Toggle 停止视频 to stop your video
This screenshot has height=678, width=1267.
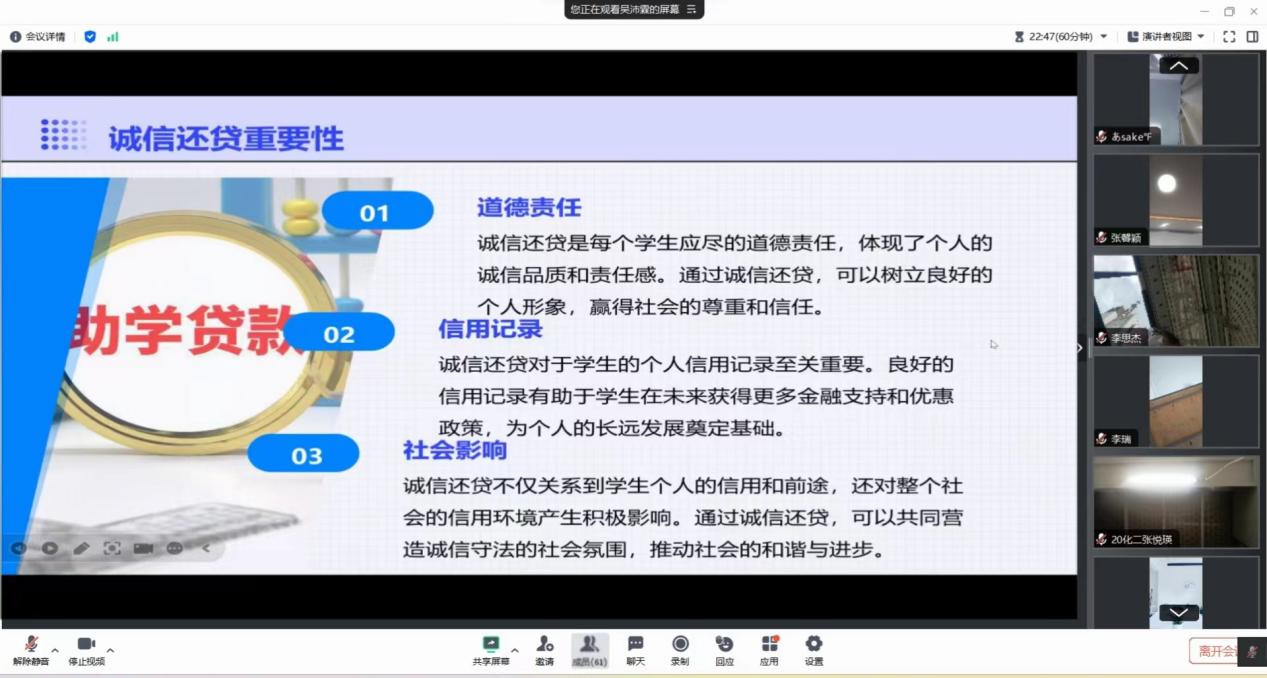[x=86, y=649]
